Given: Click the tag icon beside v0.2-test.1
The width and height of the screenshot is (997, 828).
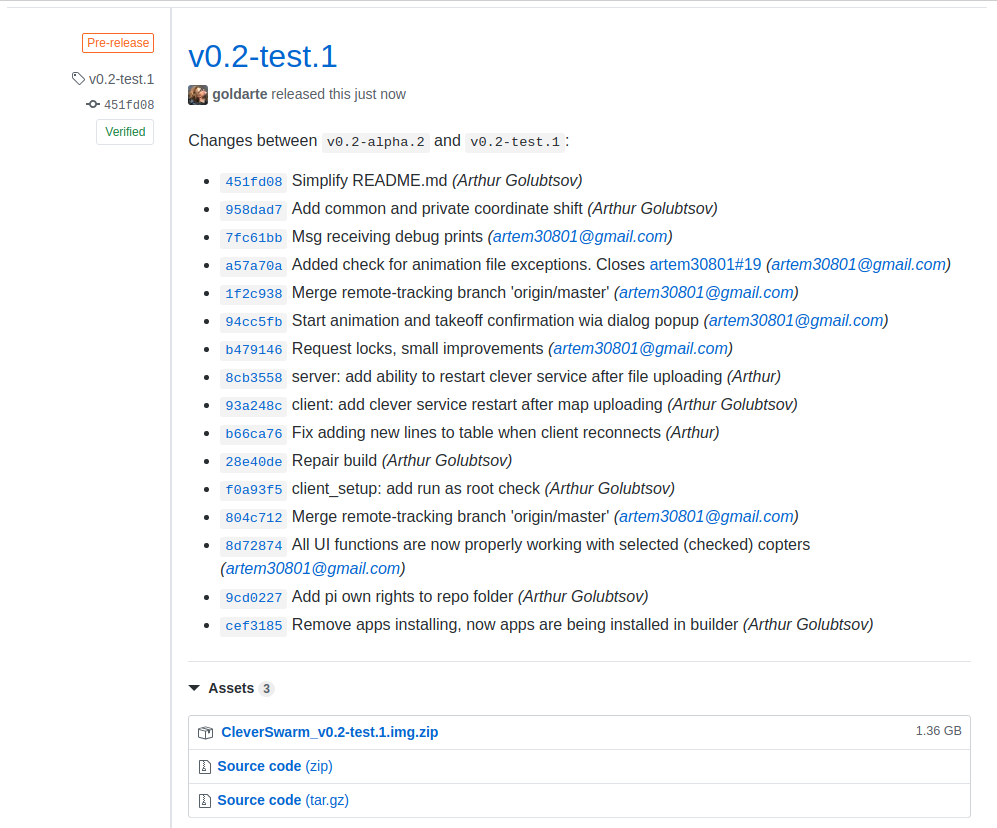Looking at the screenshot, I should pos(78,79).
